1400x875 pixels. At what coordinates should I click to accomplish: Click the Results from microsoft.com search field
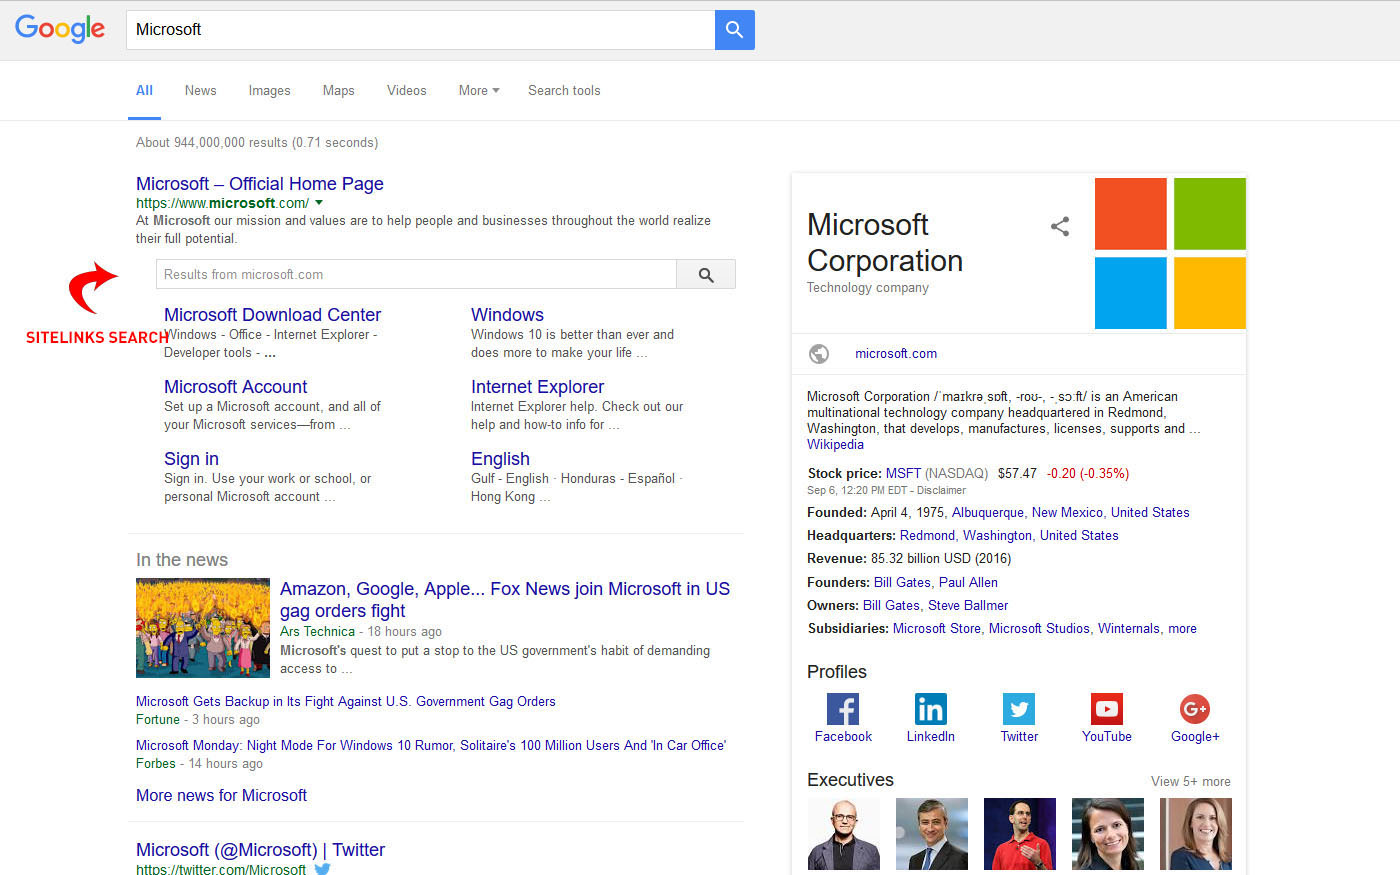416,275
